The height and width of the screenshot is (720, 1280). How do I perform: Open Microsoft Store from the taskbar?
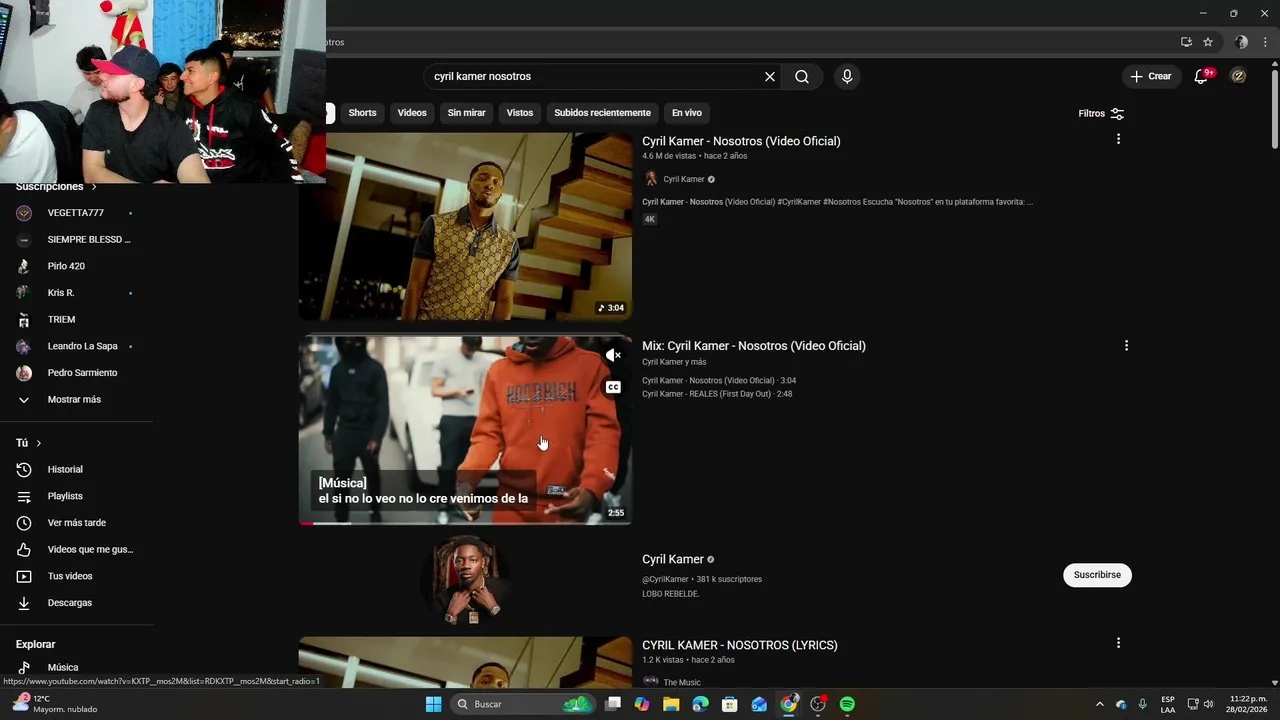click(730, 704)
